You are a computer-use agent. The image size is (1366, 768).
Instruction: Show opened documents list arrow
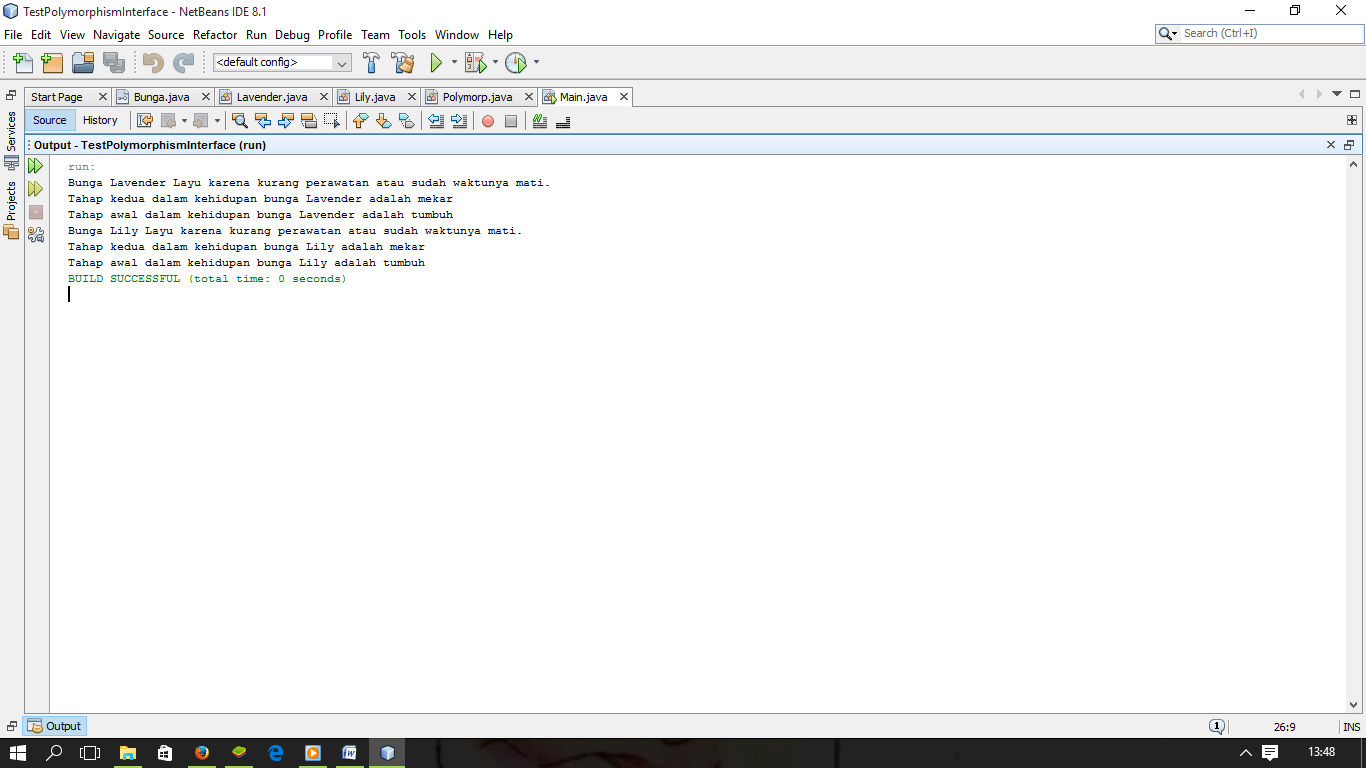point(1337,94)
